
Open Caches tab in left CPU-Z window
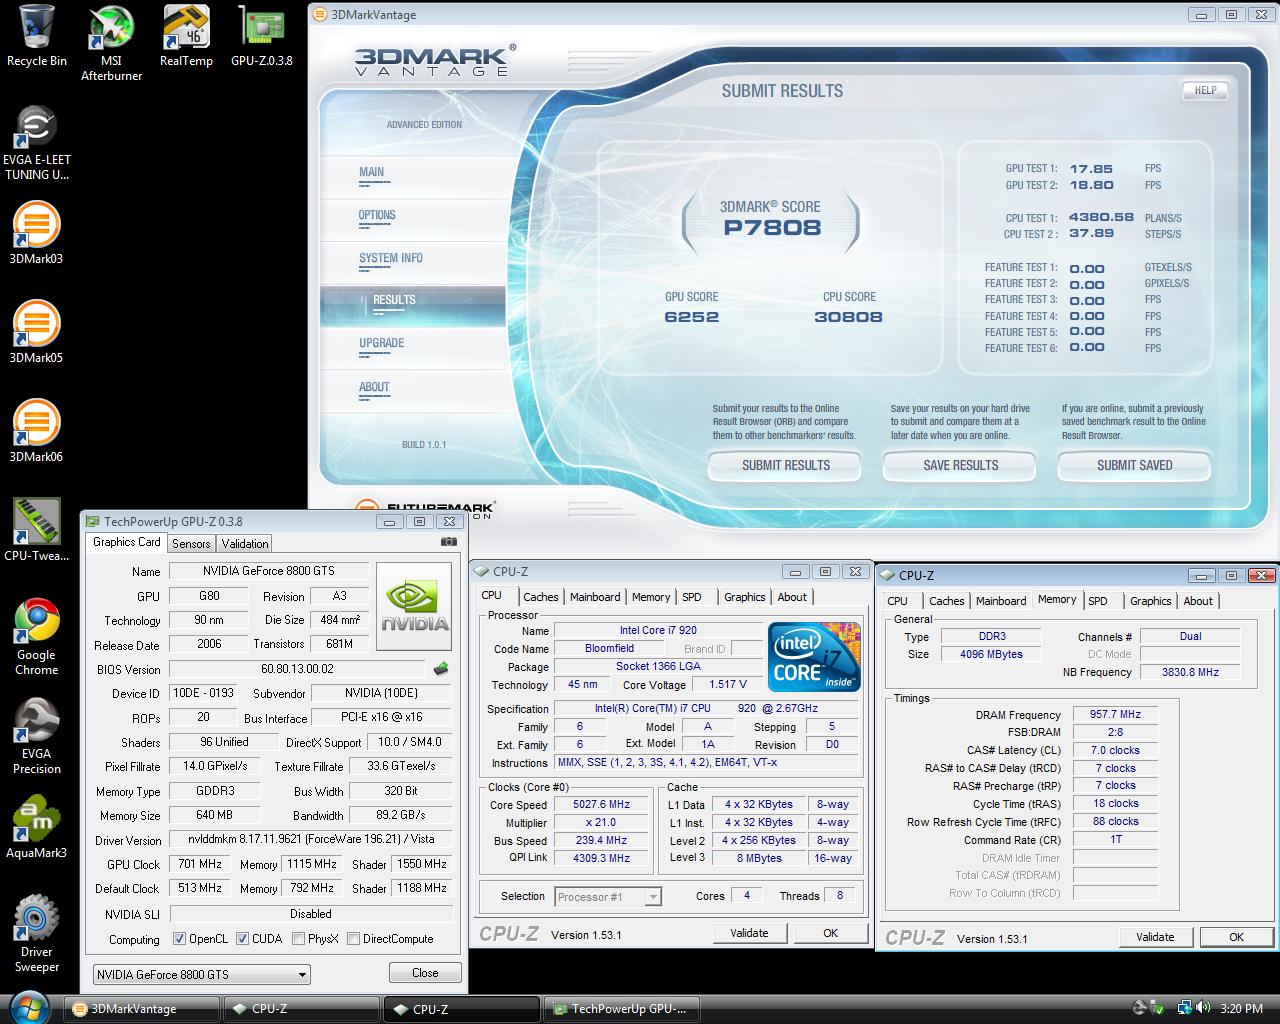541,597
